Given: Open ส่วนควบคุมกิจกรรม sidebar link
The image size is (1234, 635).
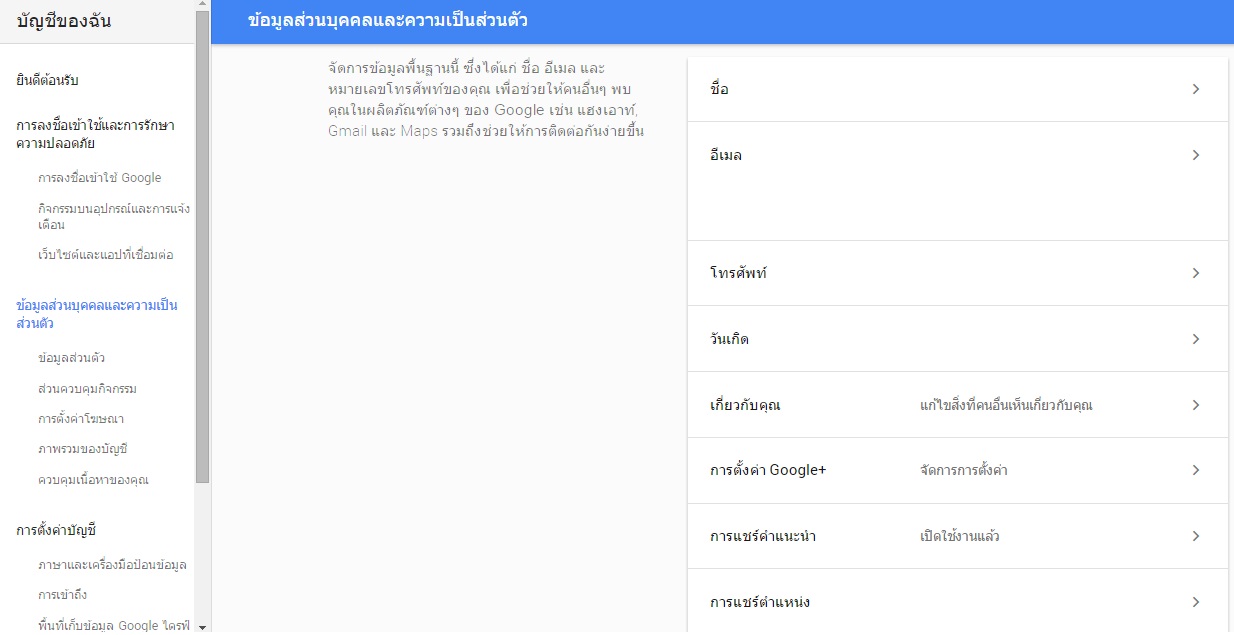Looking at the screenshot, I should (87, 388).
